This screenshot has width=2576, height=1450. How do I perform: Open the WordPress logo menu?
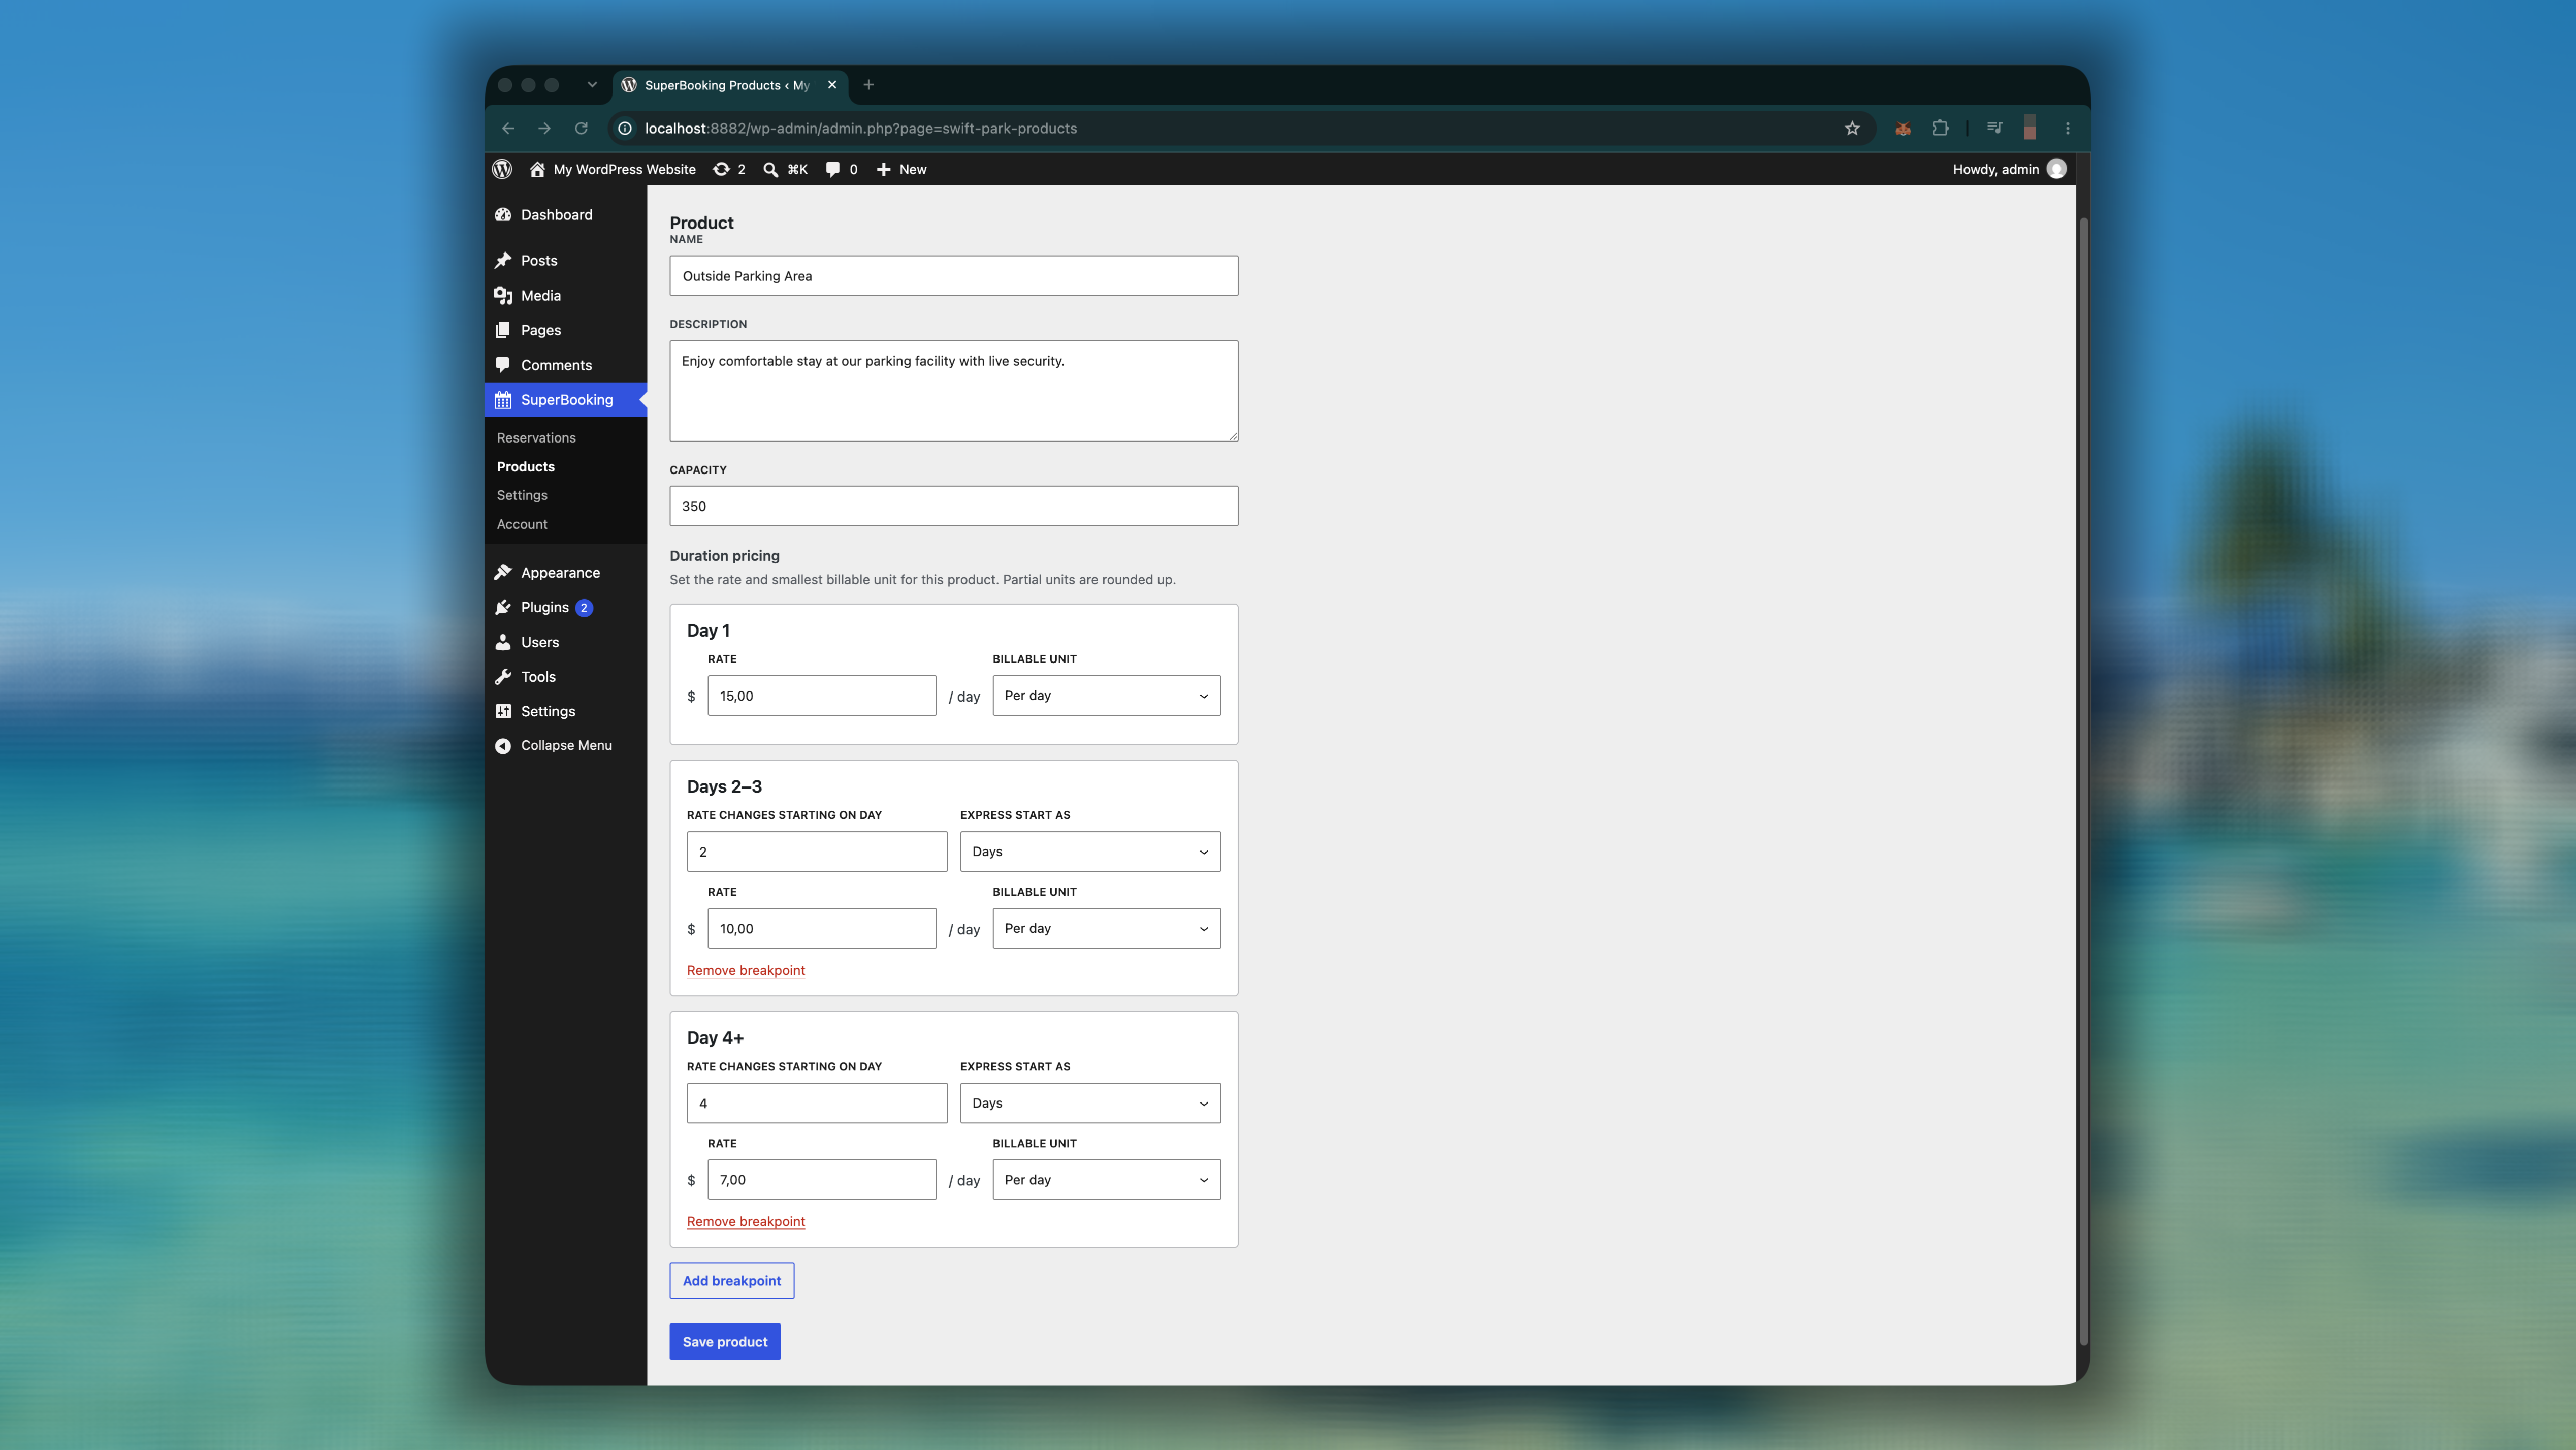pos(502,169)
